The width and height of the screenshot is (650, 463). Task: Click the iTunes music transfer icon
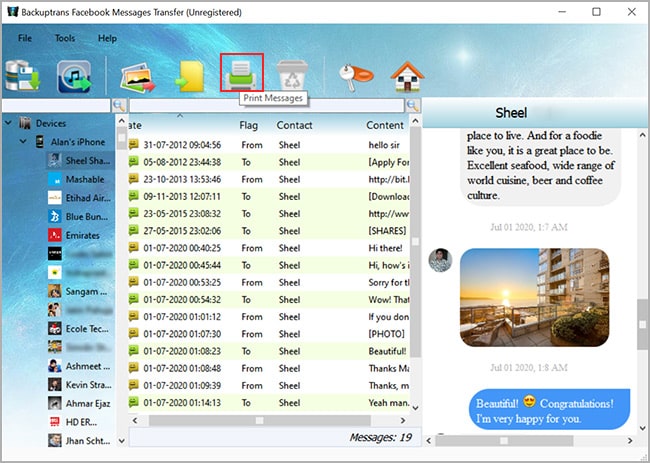pos(73,76)
